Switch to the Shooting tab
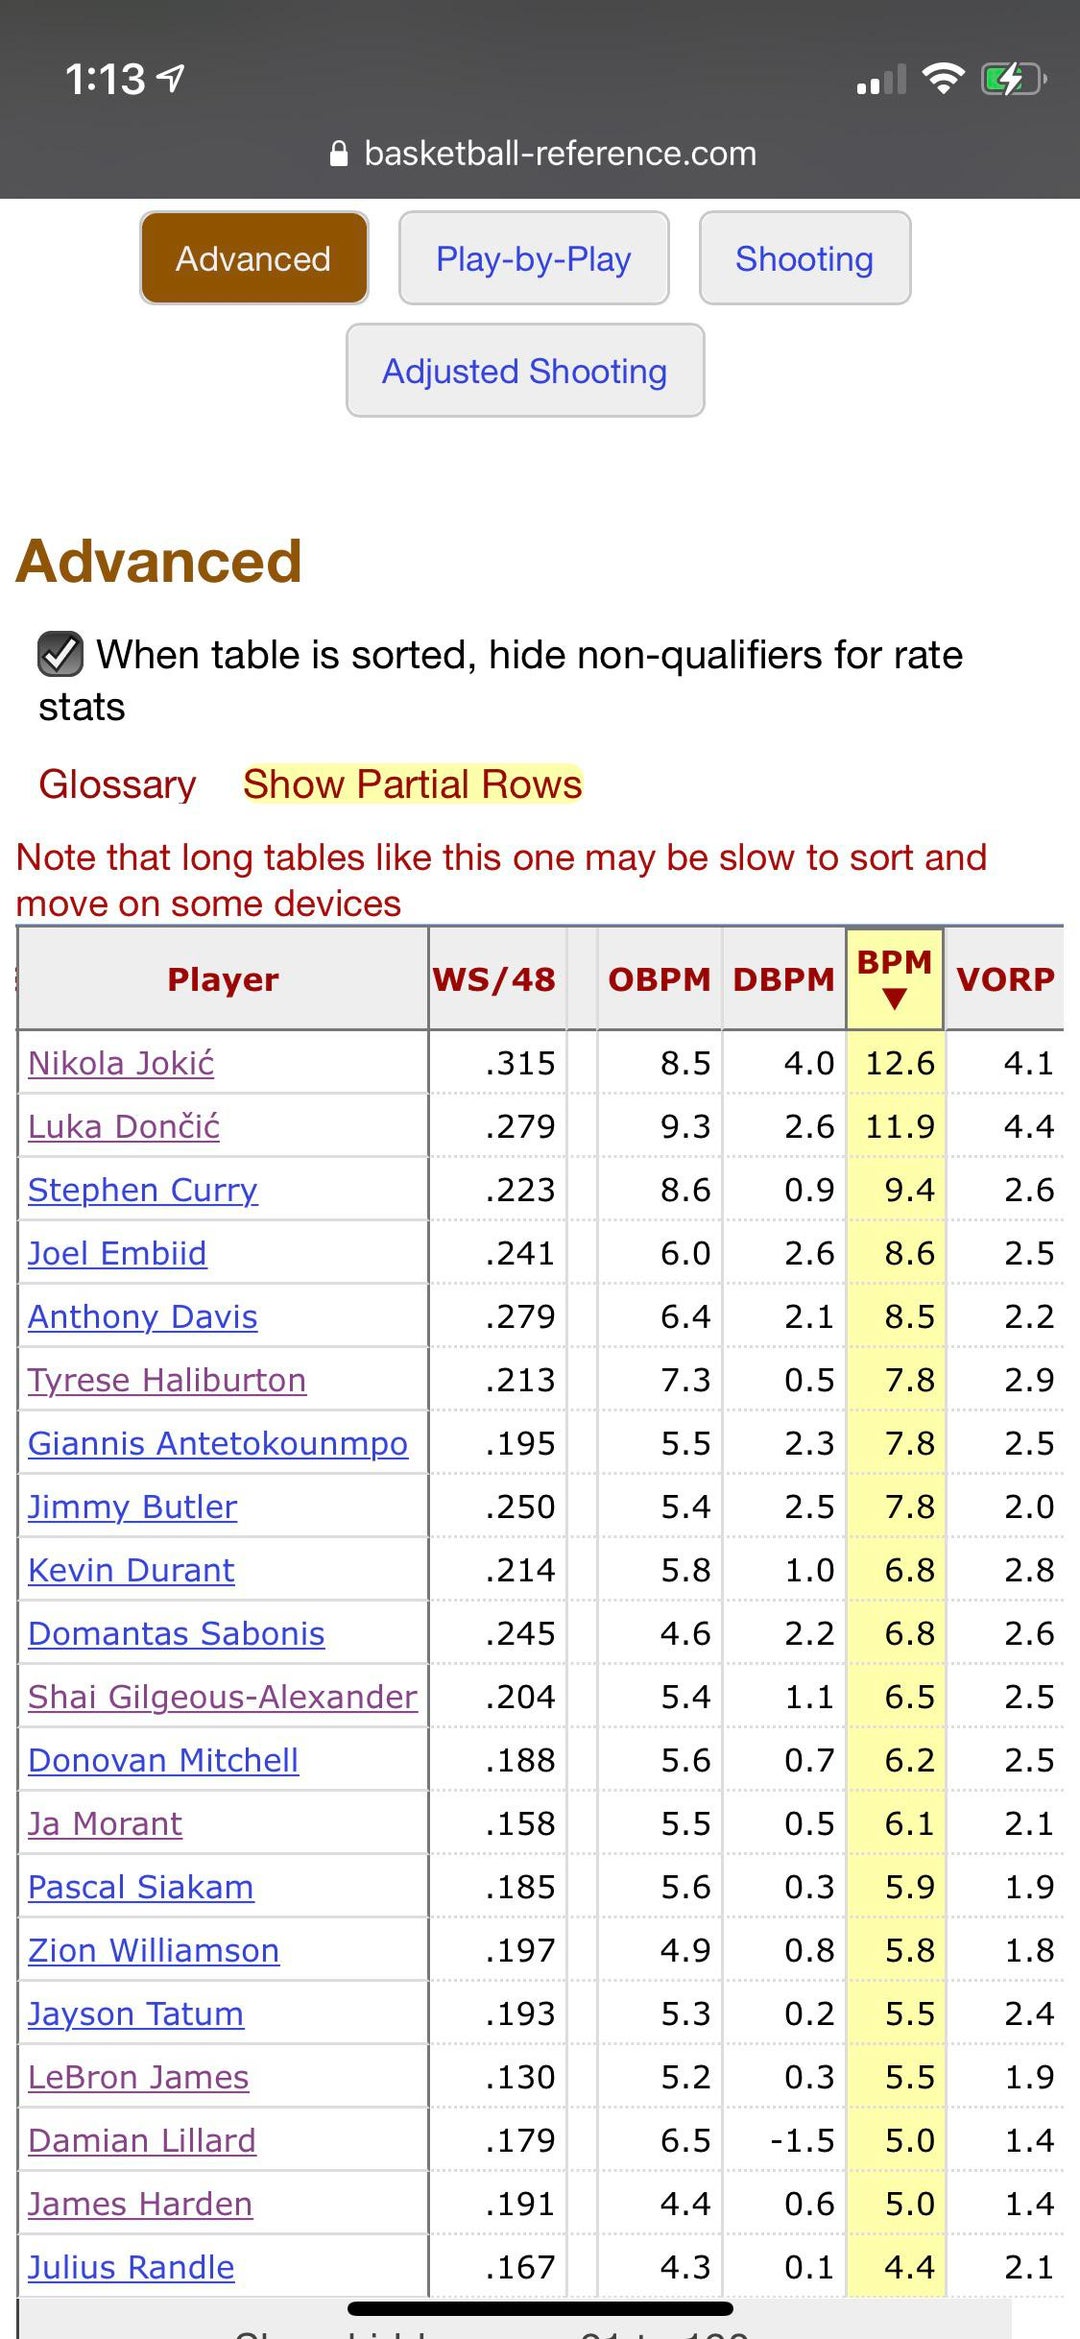 (x=804, y=259)
